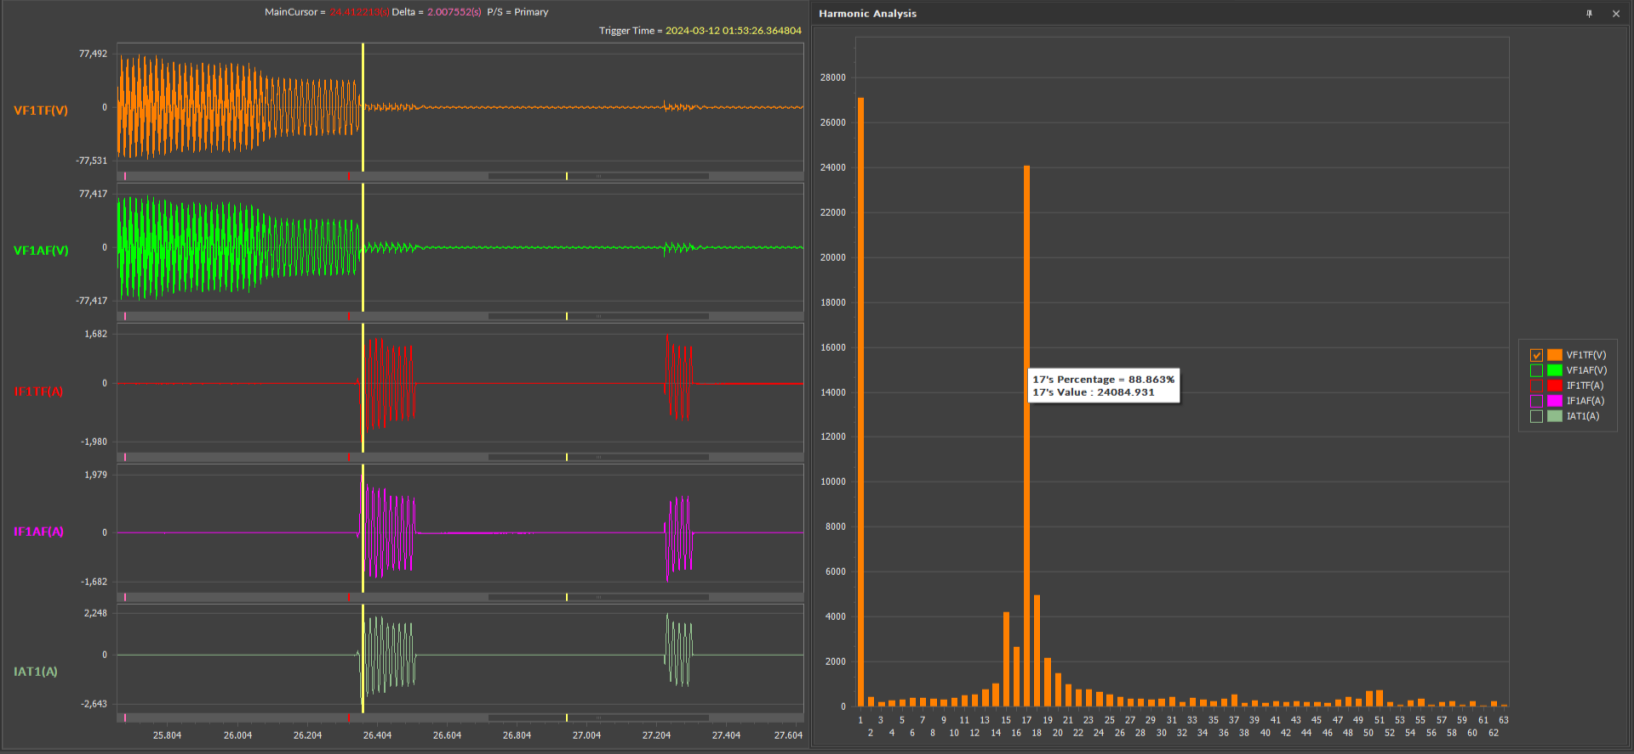Pin the Harmonic Analysis panel
Screen dimensions: 1634x754
(x=1589, y=14)
